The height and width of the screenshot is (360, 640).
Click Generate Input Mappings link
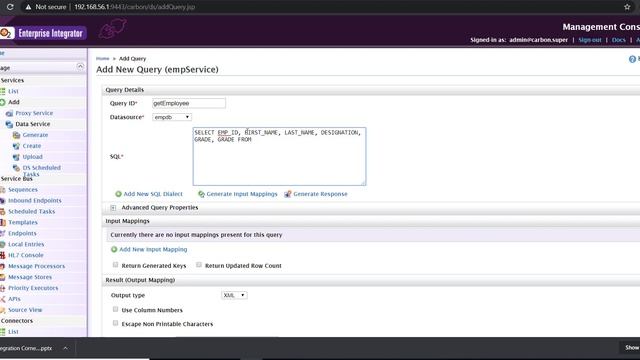coord(242,194)
